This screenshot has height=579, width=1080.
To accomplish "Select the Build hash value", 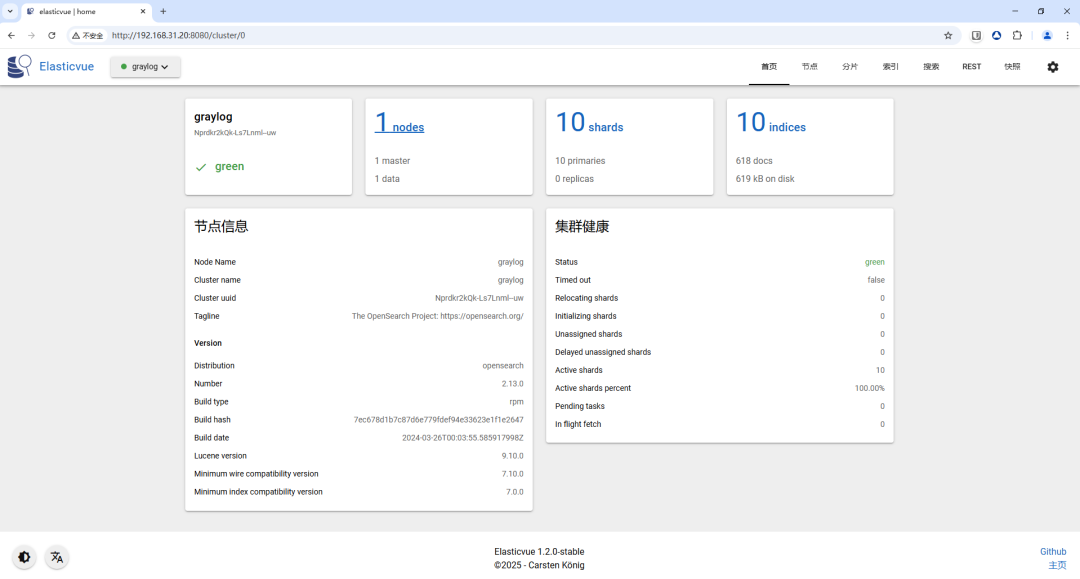I will (438, 420).
